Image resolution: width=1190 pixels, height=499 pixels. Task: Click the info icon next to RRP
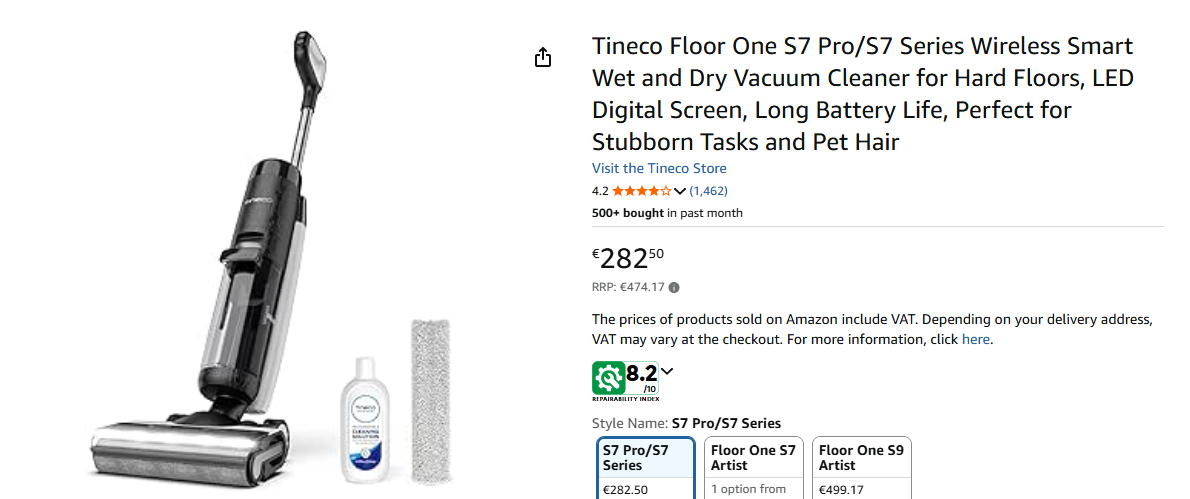[674, 288]
